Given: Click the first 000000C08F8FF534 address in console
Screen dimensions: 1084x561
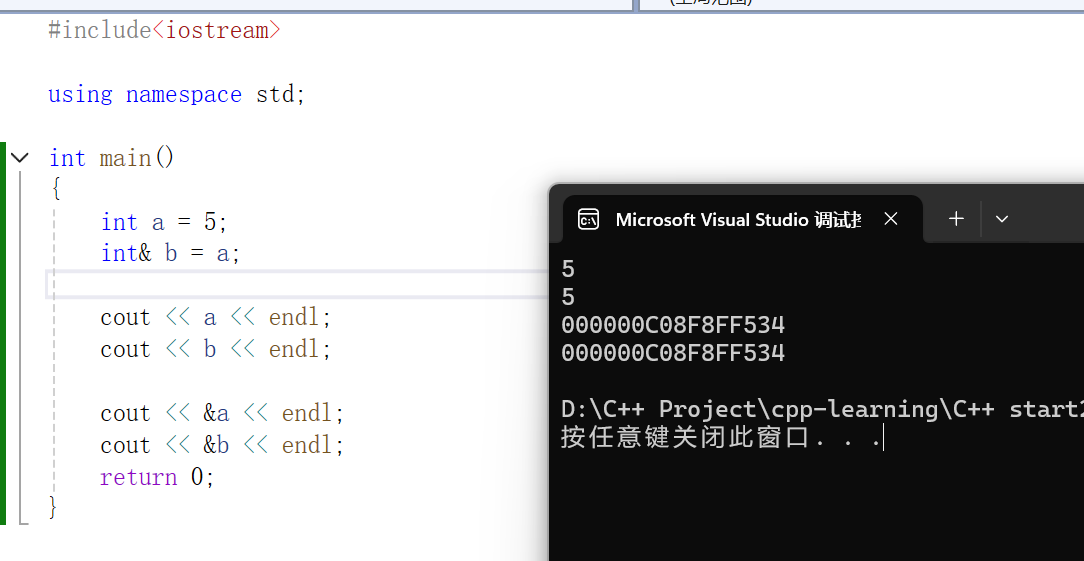Looking at the screenshot, I should pyautogui.click(x=673, y=325).
